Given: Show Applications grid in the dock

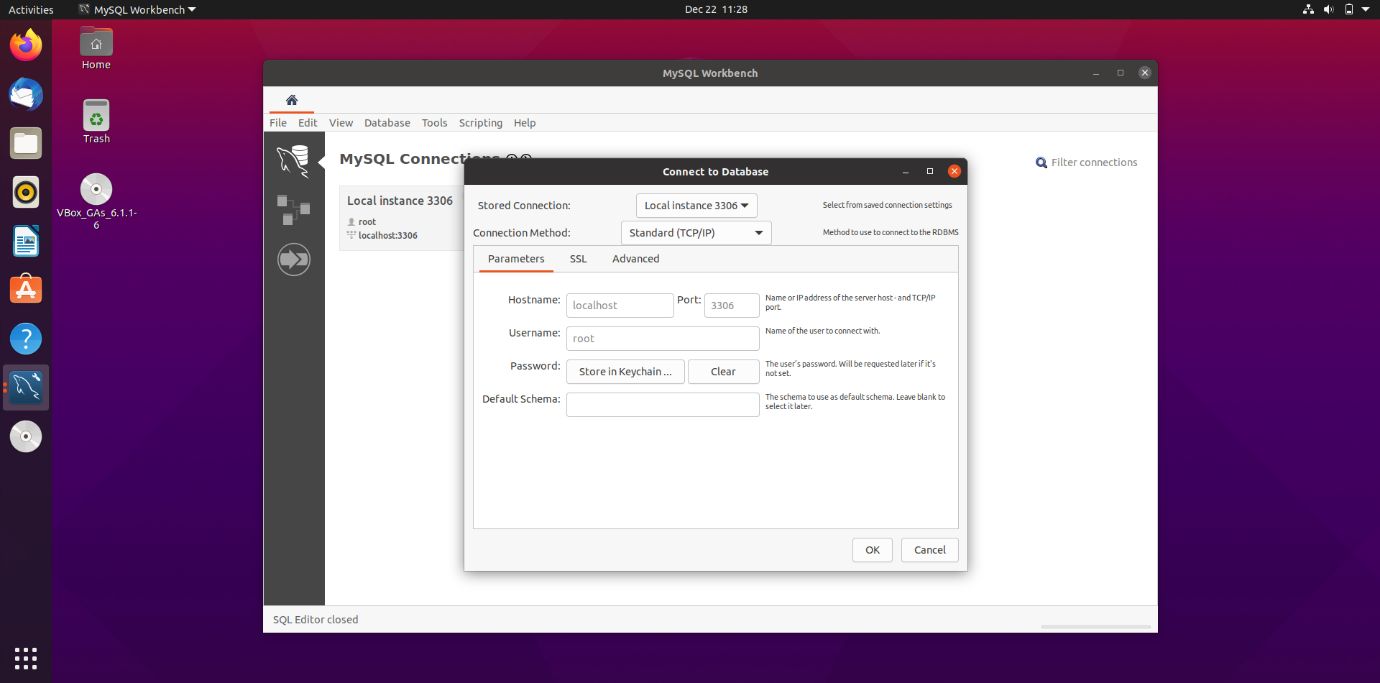Looking at the screenshot, I should (26, 657).
